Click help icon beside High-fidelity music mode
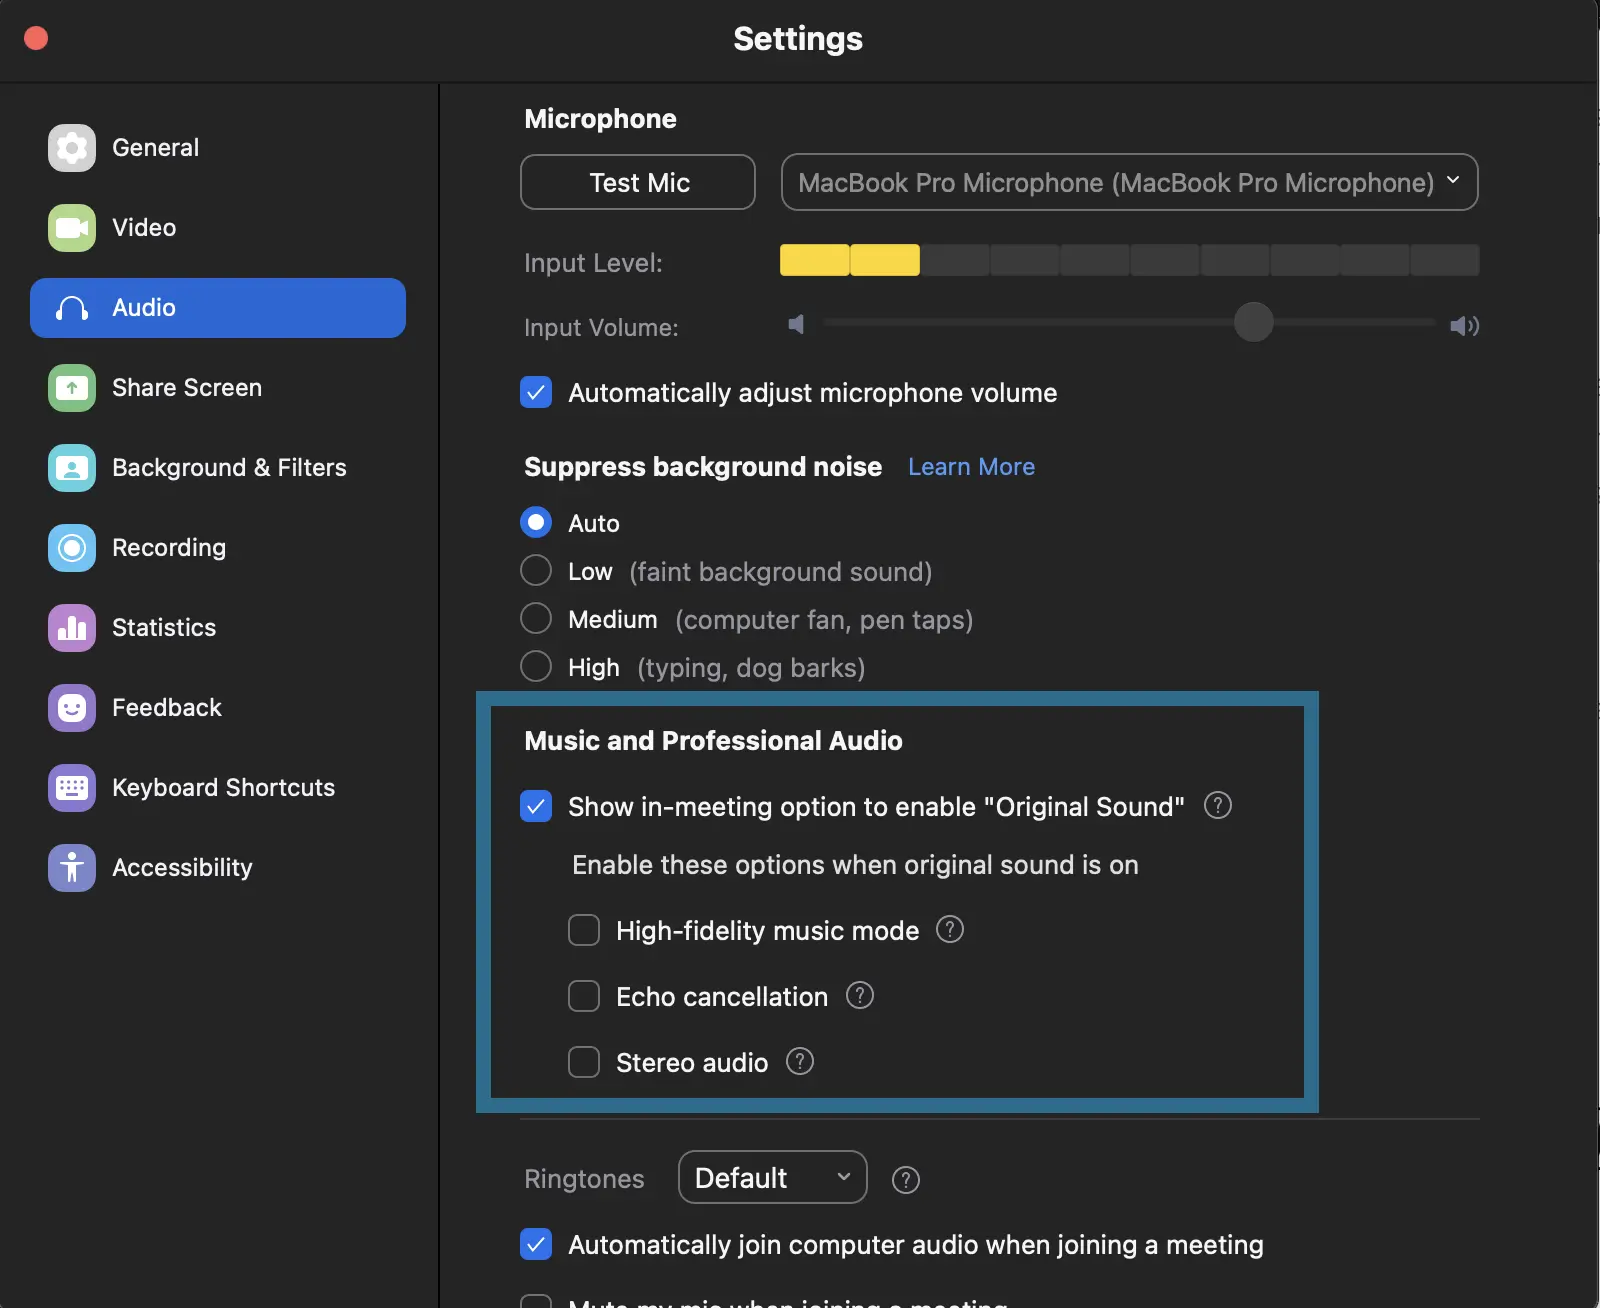The image size is (1600, 1308). 949,929
